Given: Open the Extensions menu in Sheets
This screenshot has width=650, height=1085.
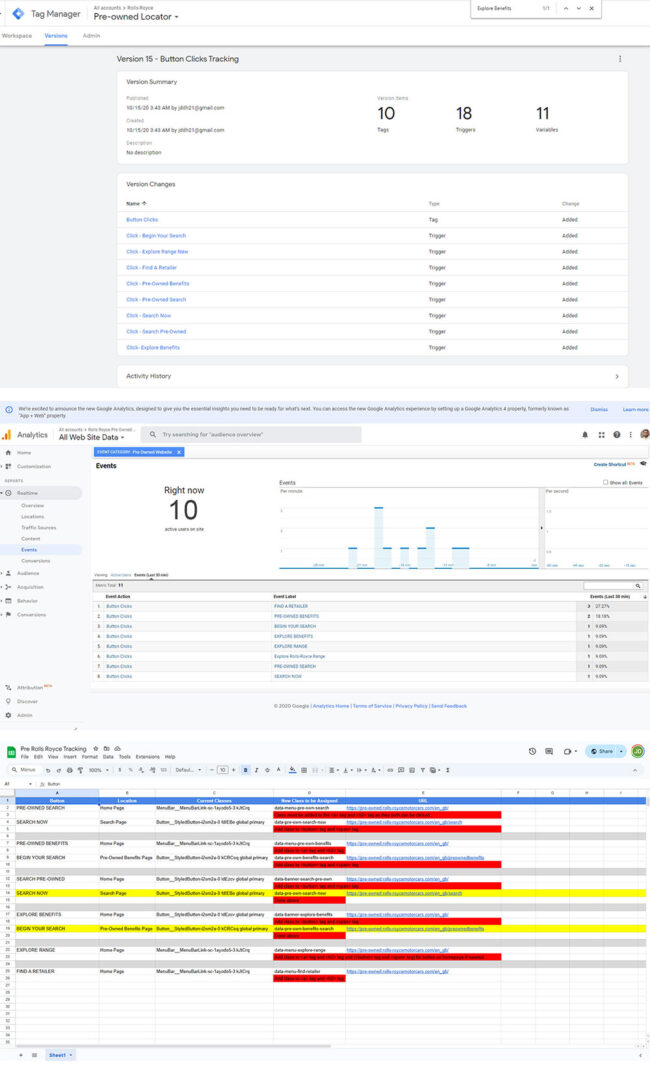Looking at the screenshot, I should (147, 757).
